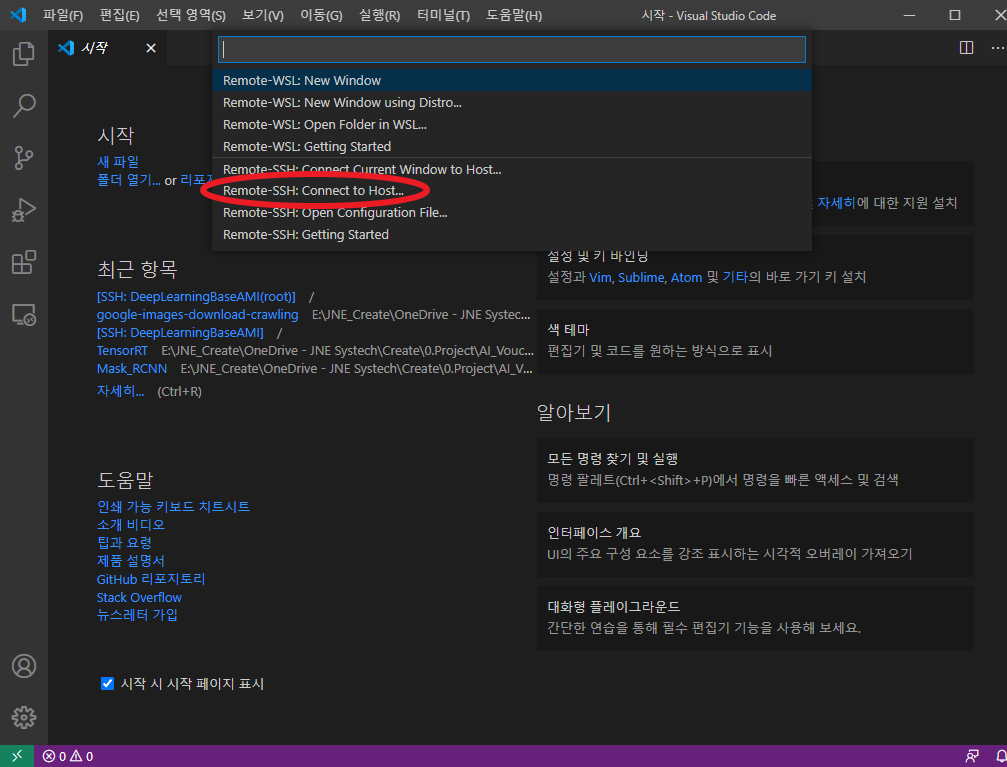This screenshot has height=767, width=1007.
Task: Open 대화형 플레이그라운드 card
Action: (755, 618)
